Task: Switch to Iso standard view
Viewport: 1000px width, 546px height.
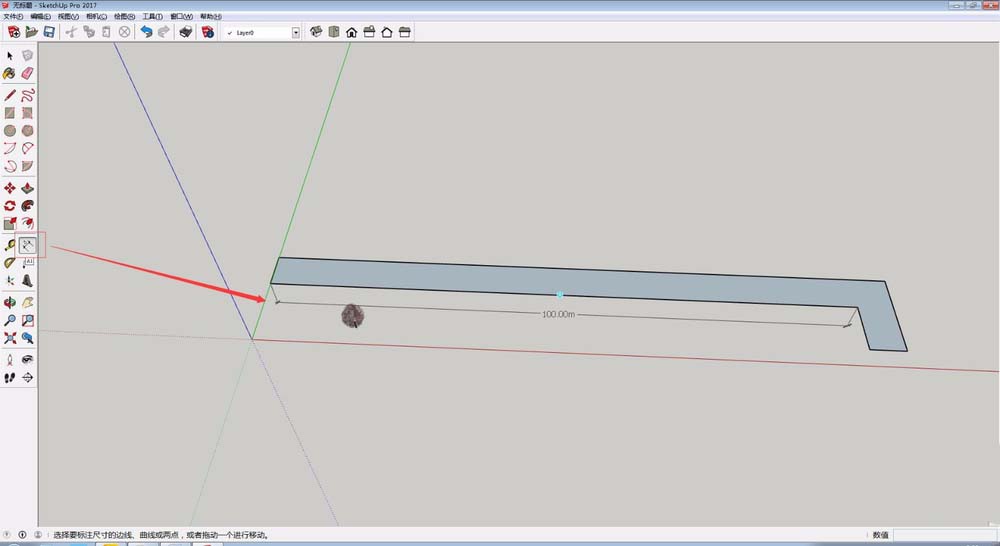Action: tap(316, 32)
